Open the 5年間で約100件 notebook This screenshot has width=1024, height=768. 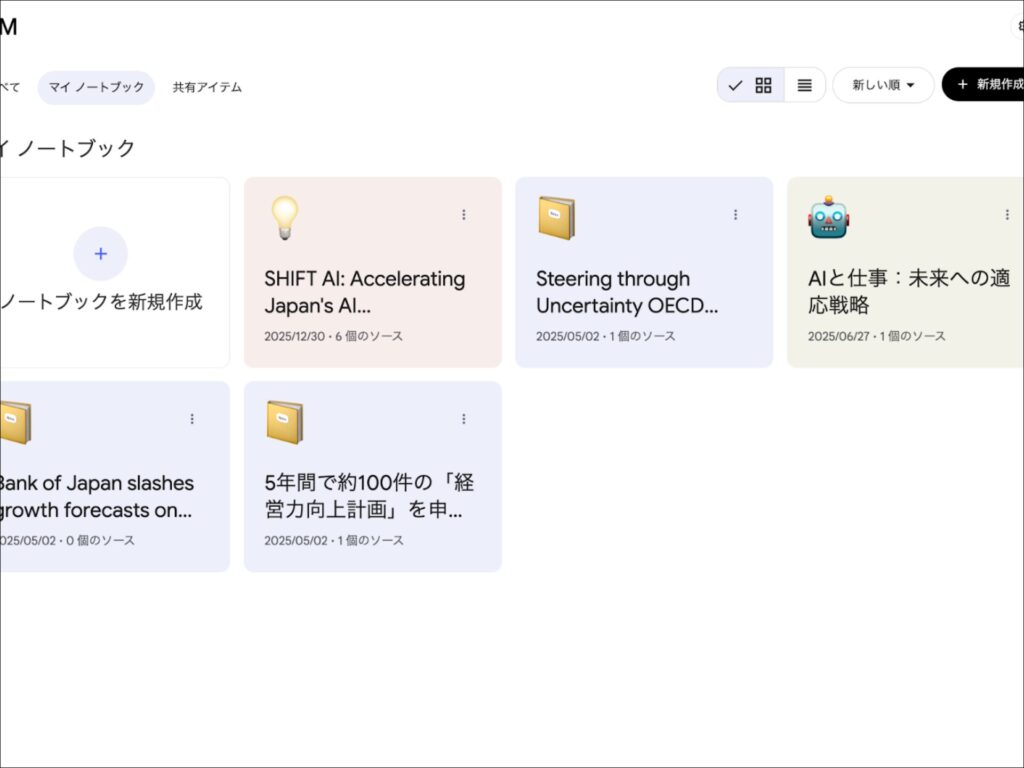[372, 495]
